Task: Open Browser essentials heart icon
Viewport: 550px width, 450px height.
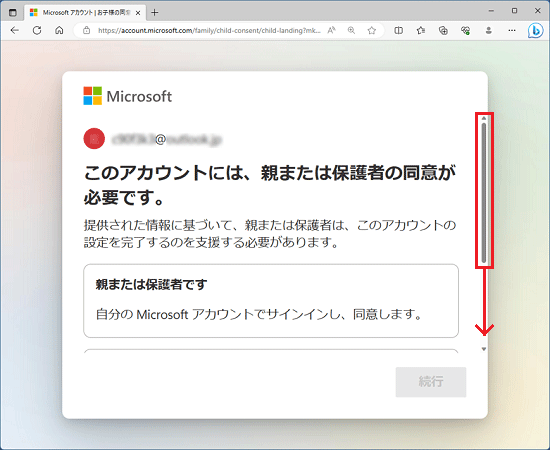Action: [465, 31]
